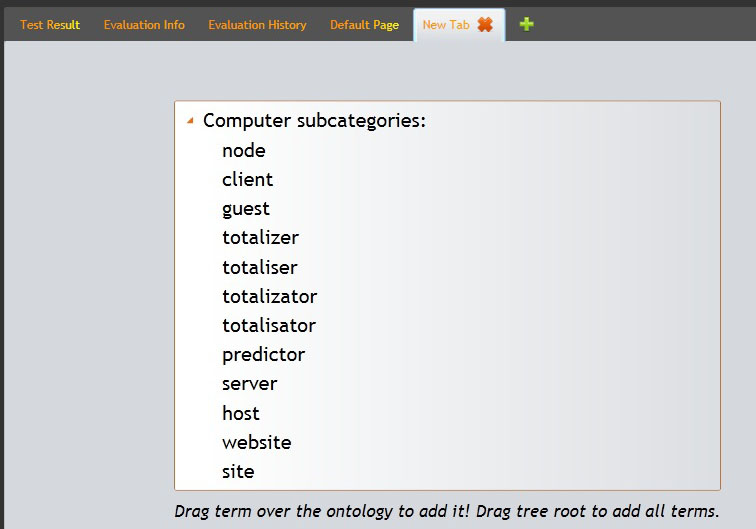Select the predictor term
This screenshot has width=756, height=529.
(x=263, y=355)
